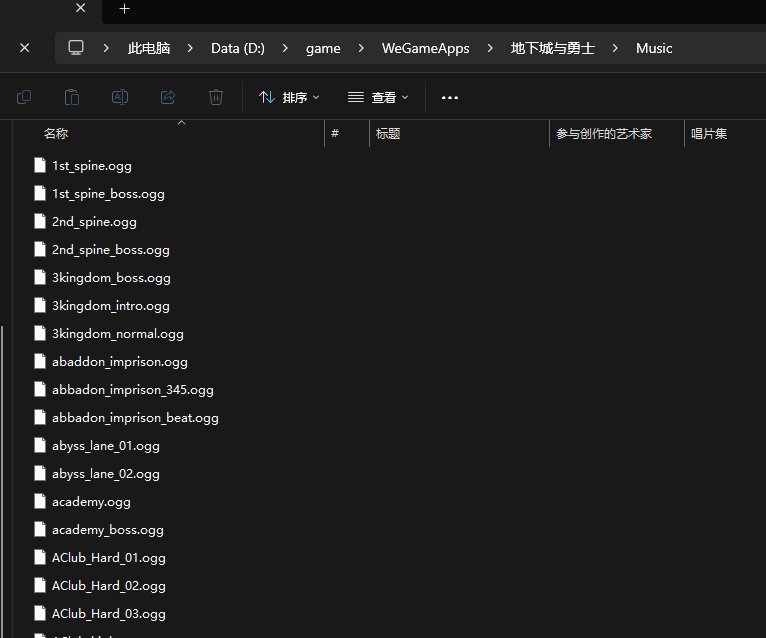The height and width of the screenshot is (638, 766).
Task: Click the Delete trash can icon
Action: pyautogui.click(x=216, y=97)
